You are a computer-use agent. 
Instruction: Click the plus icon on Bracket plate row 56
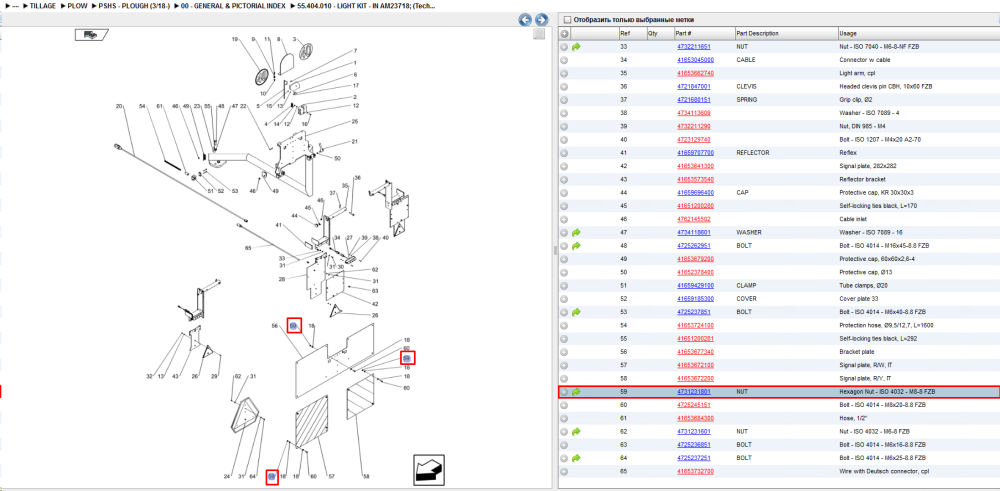[564, 351]
